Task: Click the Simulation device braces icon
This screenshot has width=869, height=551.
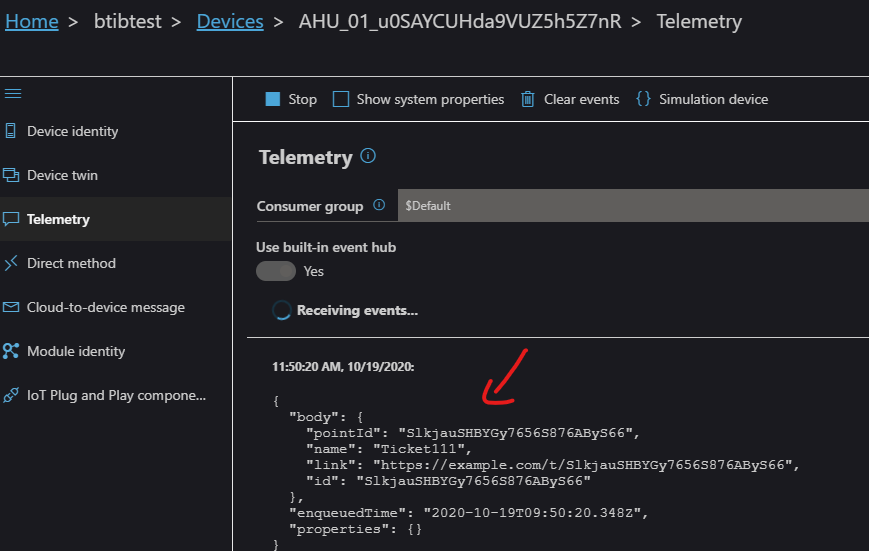Action: tap(643, 99)
